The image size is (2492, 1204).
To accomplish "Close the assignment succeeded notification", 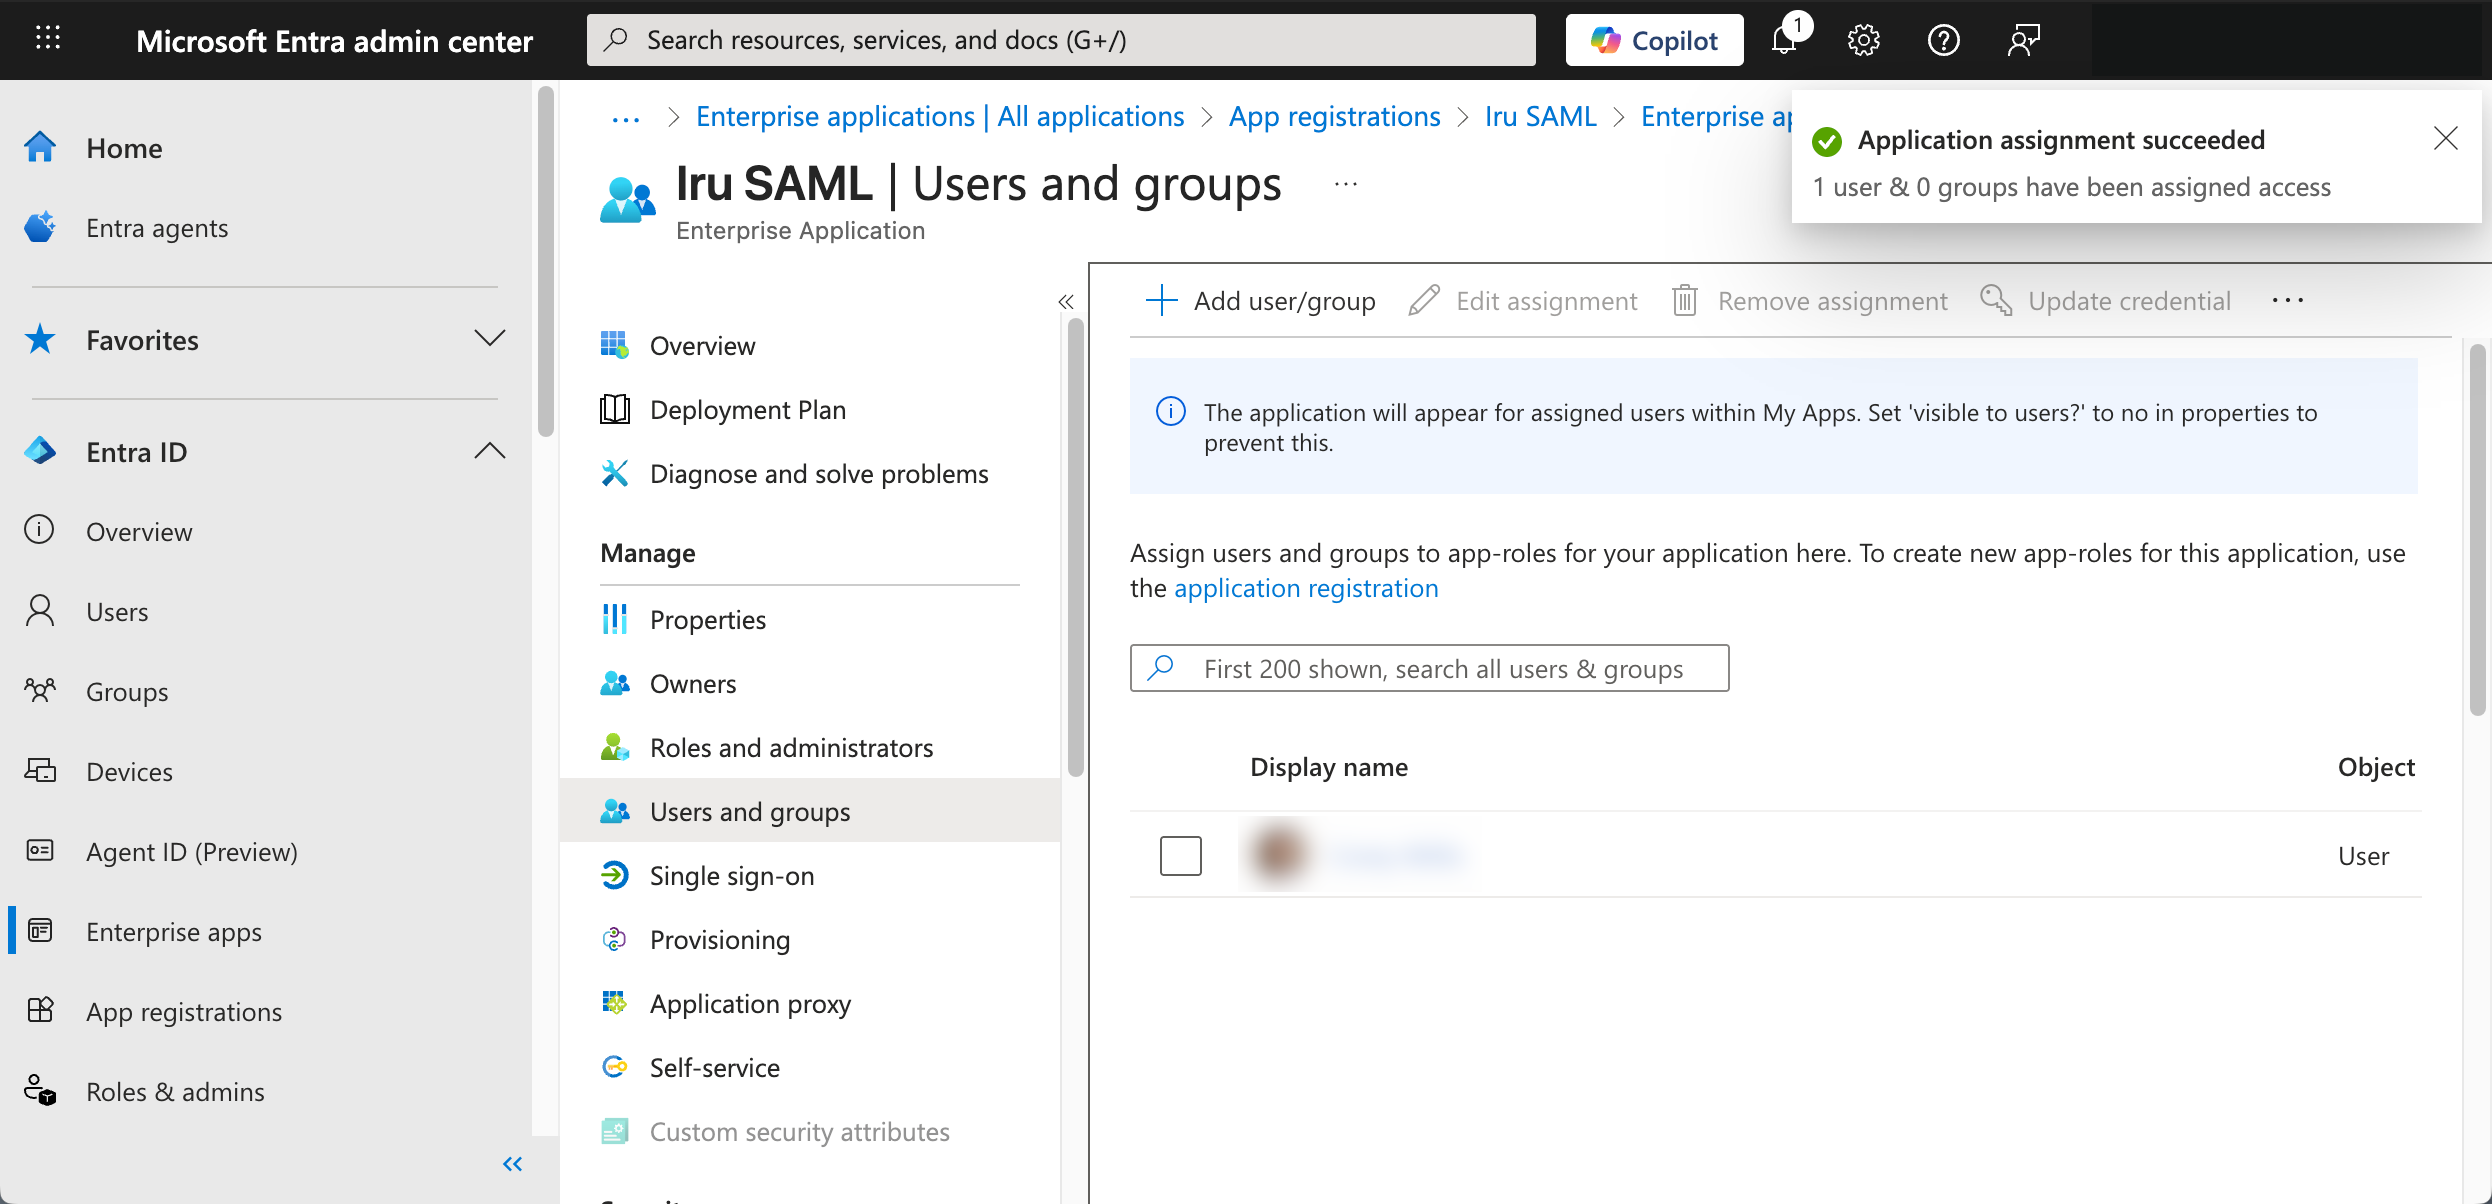I will tap(2445, 138).
